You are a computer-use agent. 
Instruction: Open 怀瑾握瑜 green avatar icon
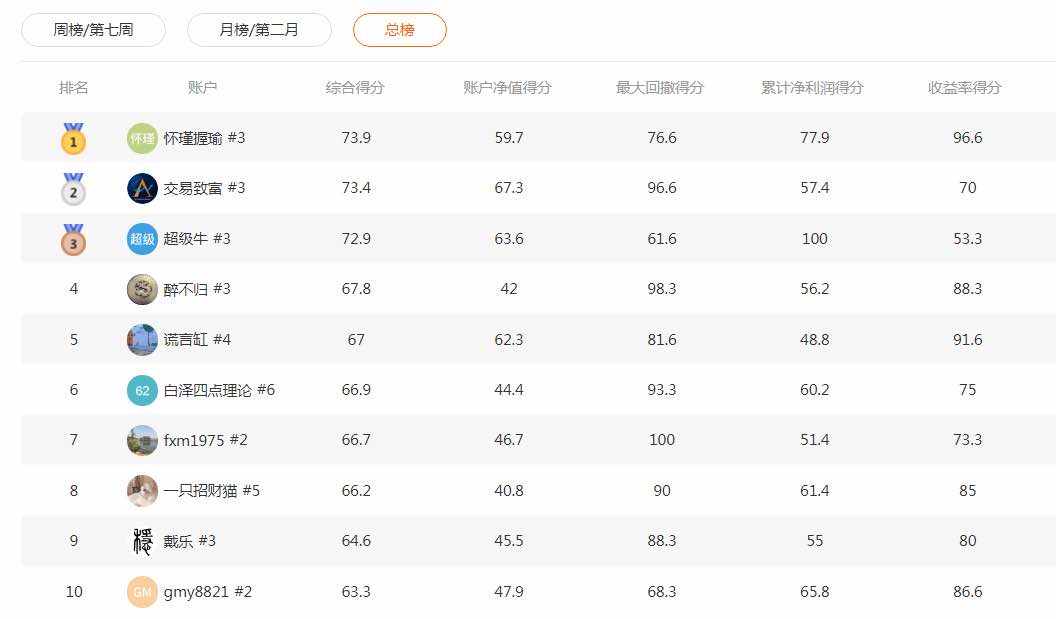pos(142,138)
